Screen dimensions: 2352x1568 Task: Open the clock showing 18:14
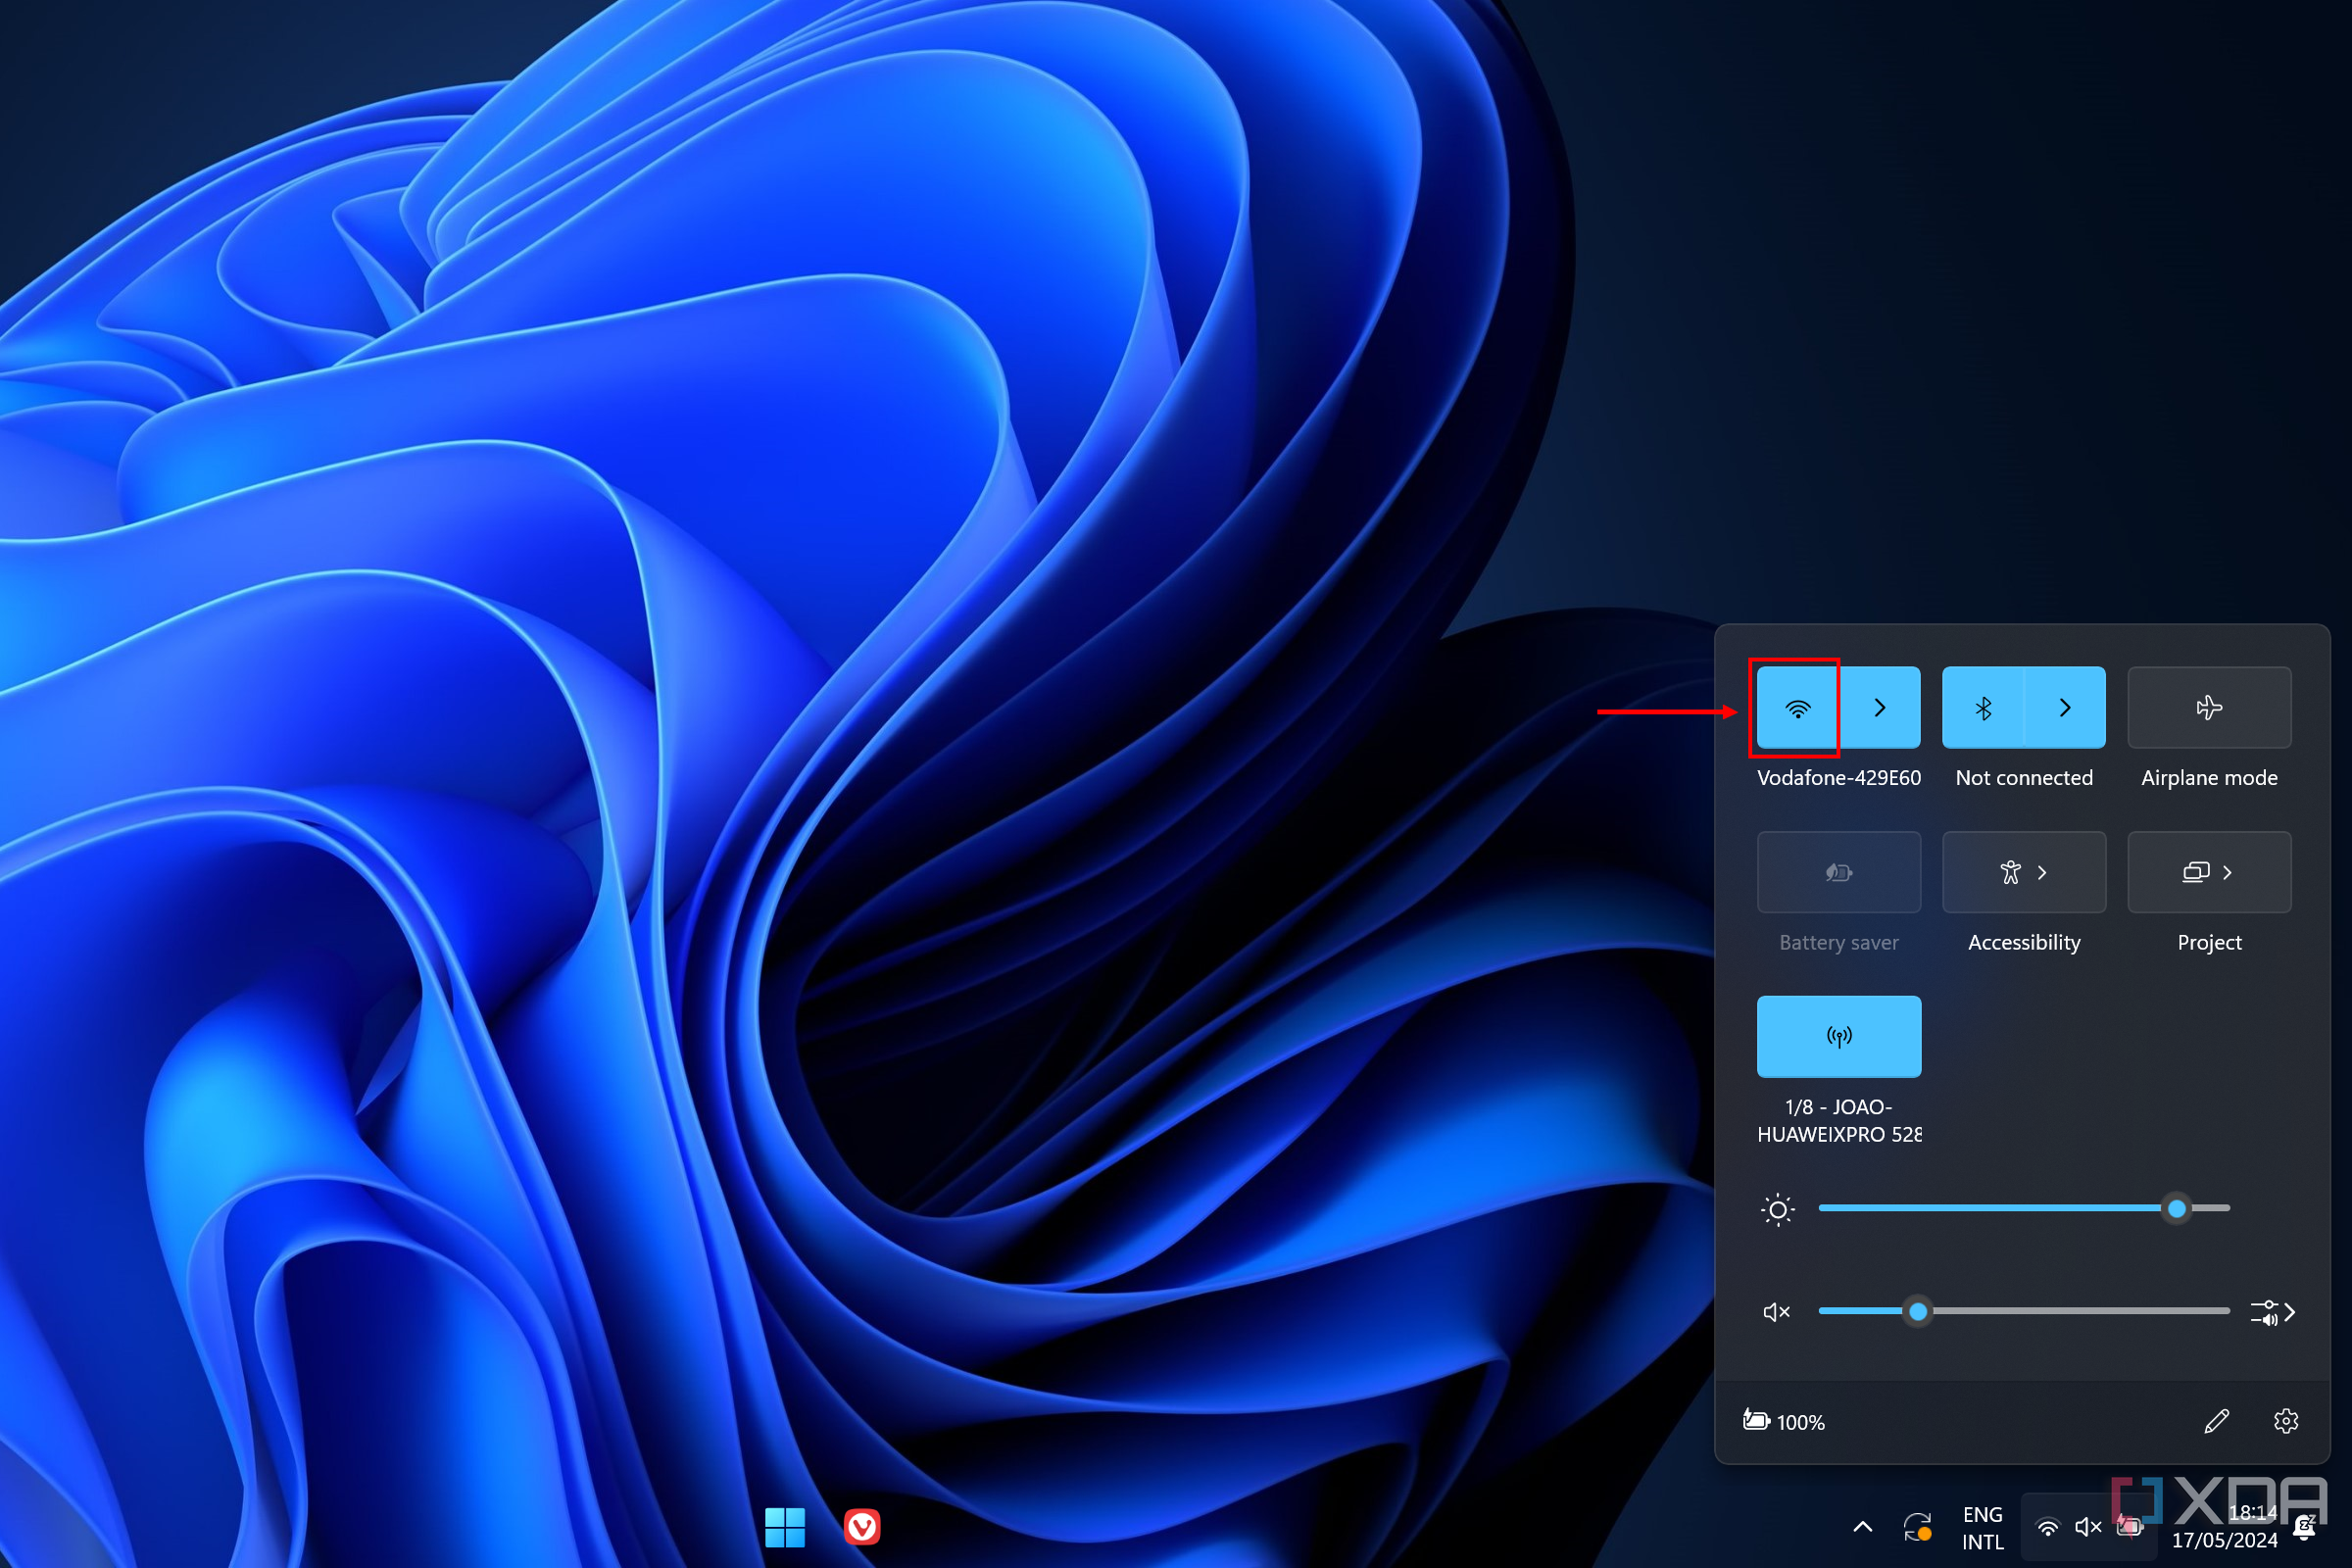(2224, 1527)
